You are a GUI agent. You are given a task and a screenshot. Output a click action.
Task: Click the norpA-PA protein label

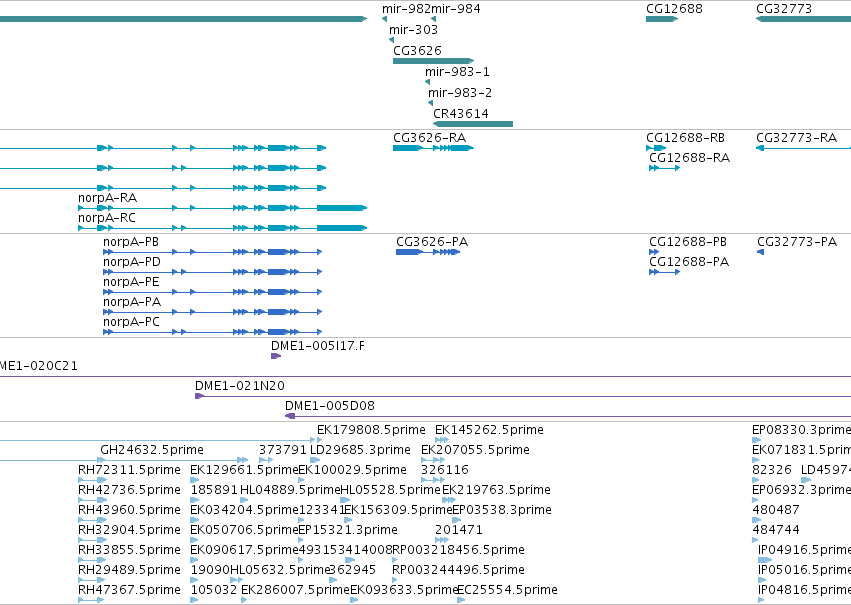[132, 302]
